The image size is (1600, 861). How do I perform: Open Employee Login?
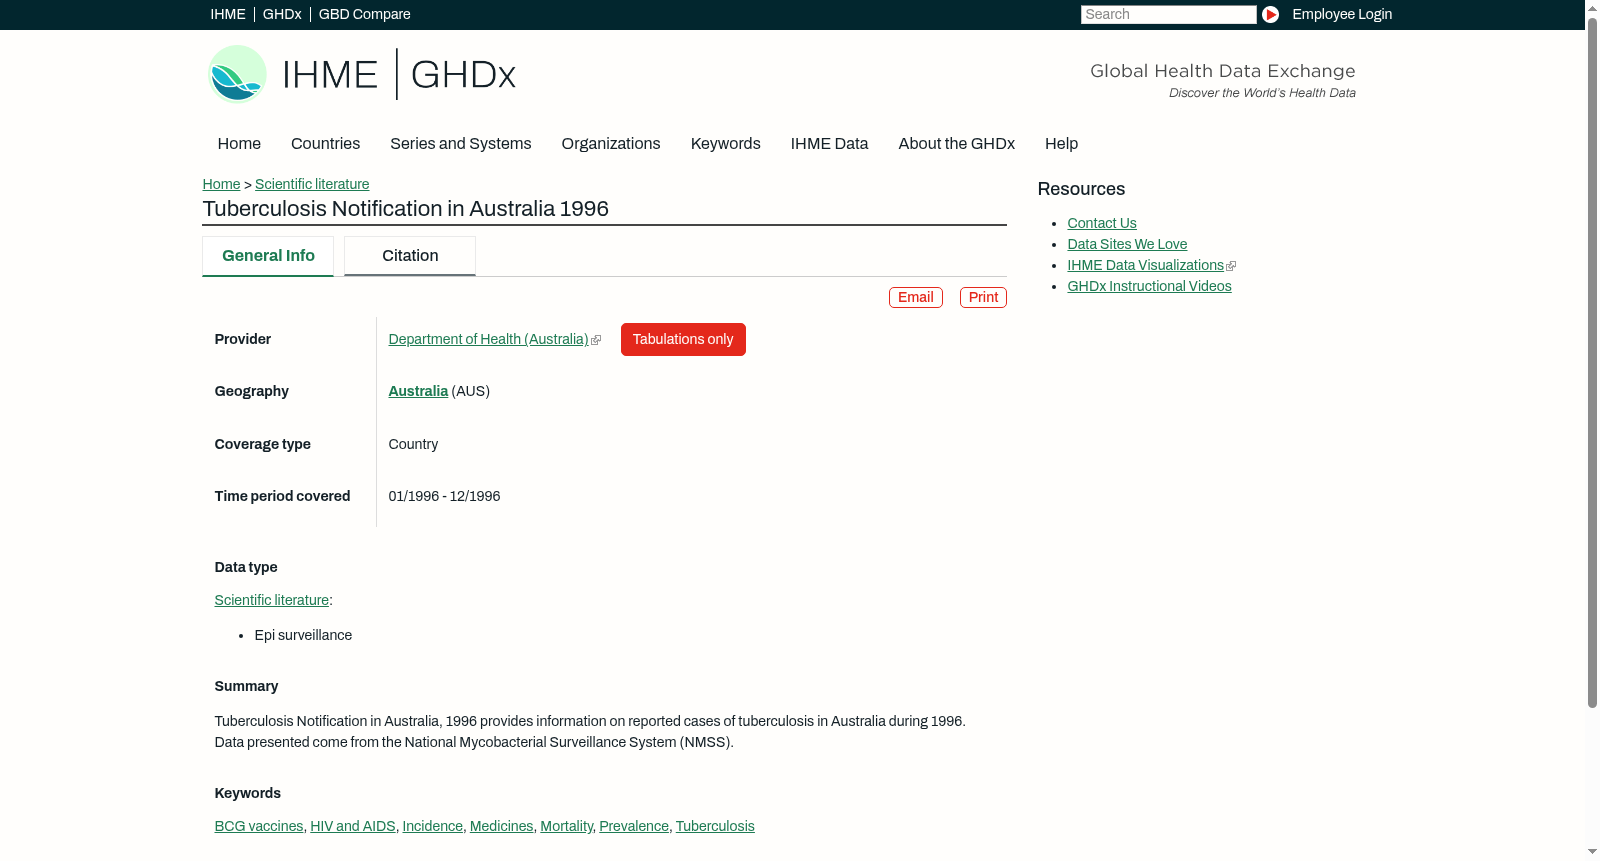[x=1342, y=14]
